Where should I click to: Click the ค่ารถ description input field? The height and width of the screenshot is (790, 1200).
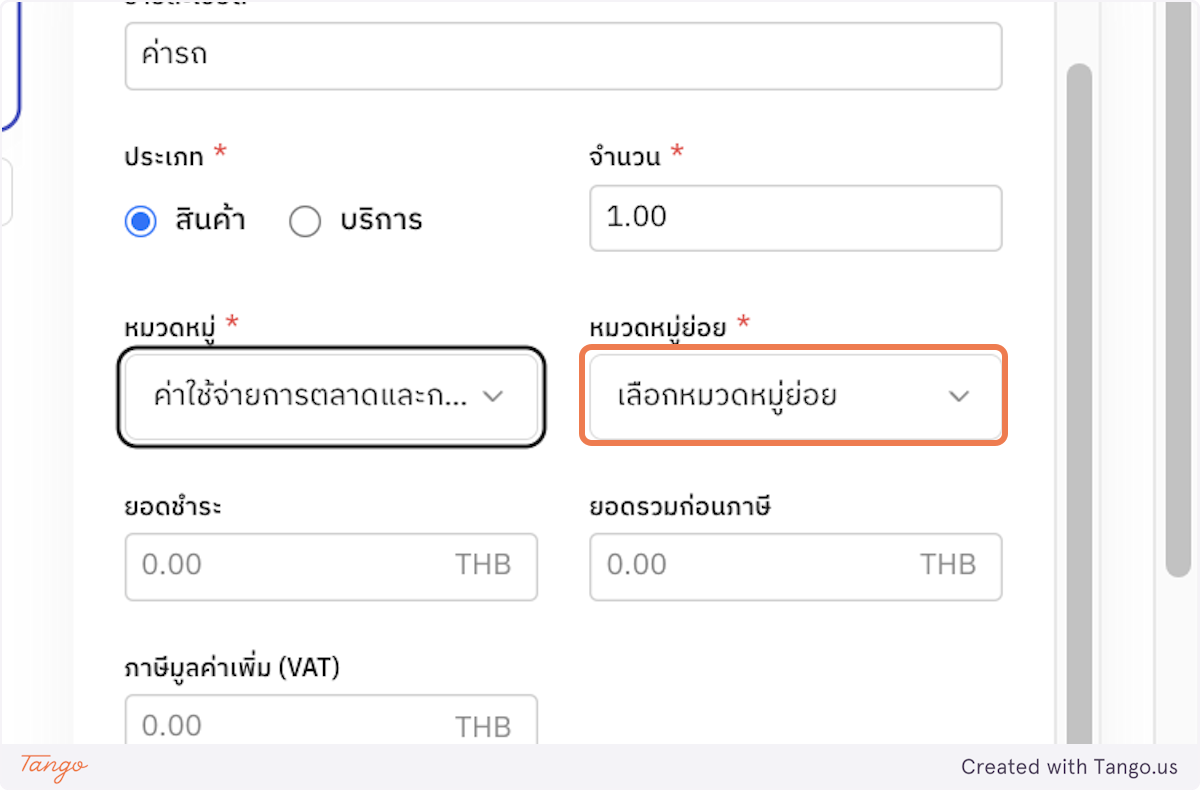pos(563,56)
